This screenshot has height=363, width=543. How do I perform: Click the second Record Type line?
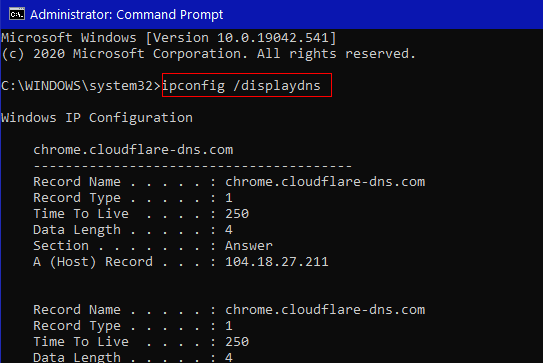click(x=133, y=326)
